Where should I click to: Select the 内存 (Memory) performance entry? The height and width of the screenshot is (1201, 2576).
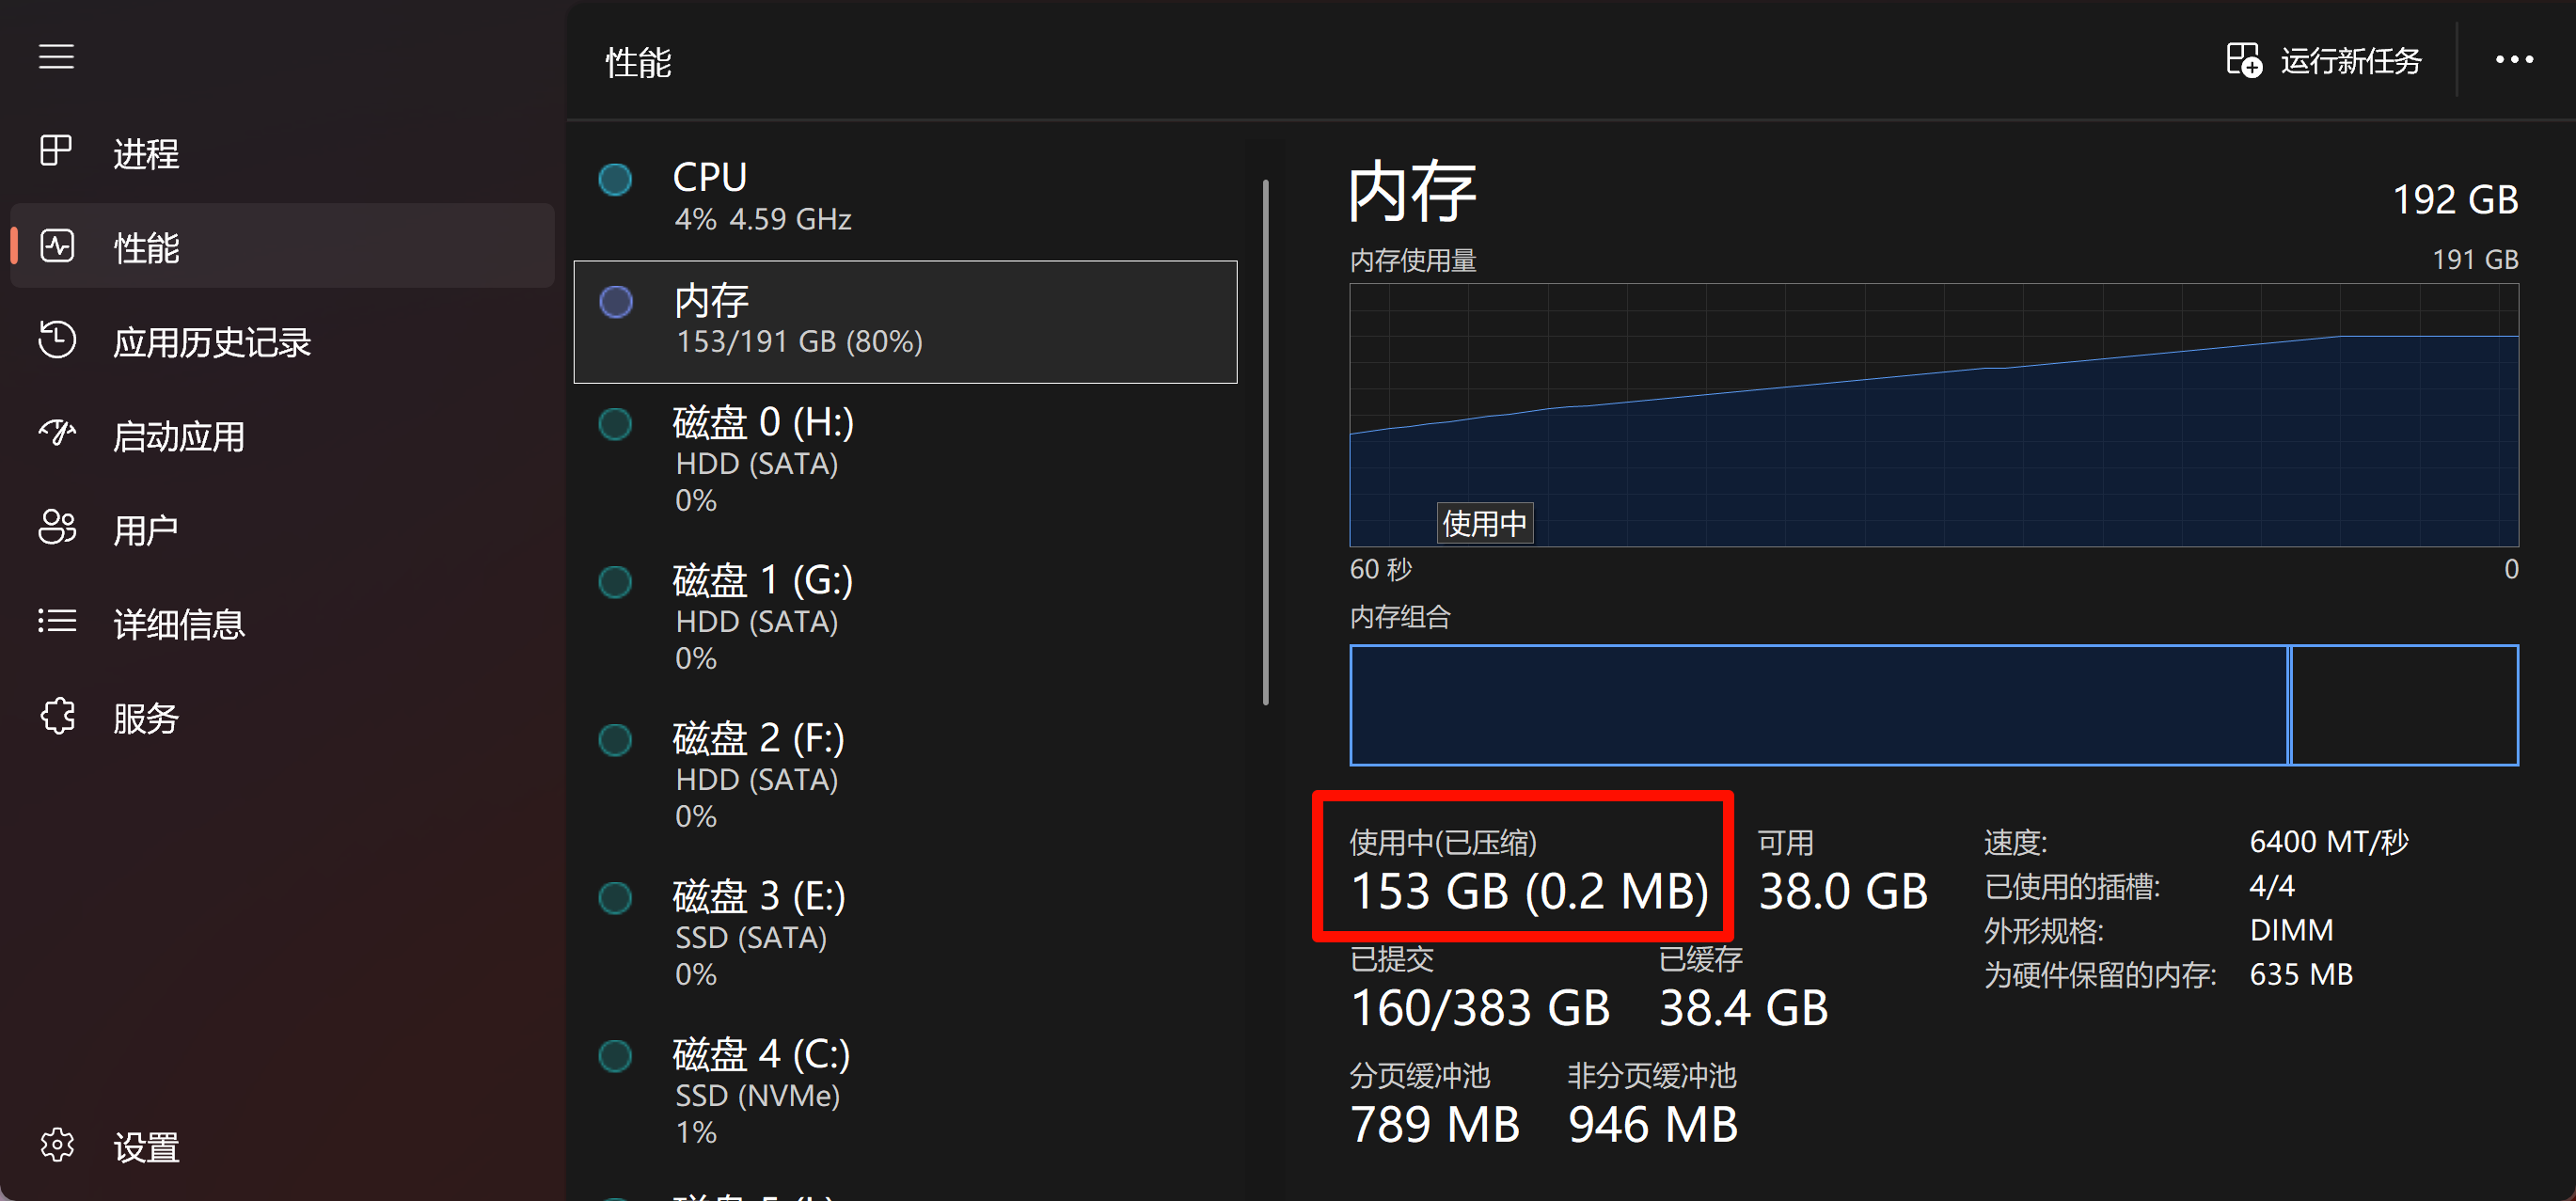click(900, 320)
